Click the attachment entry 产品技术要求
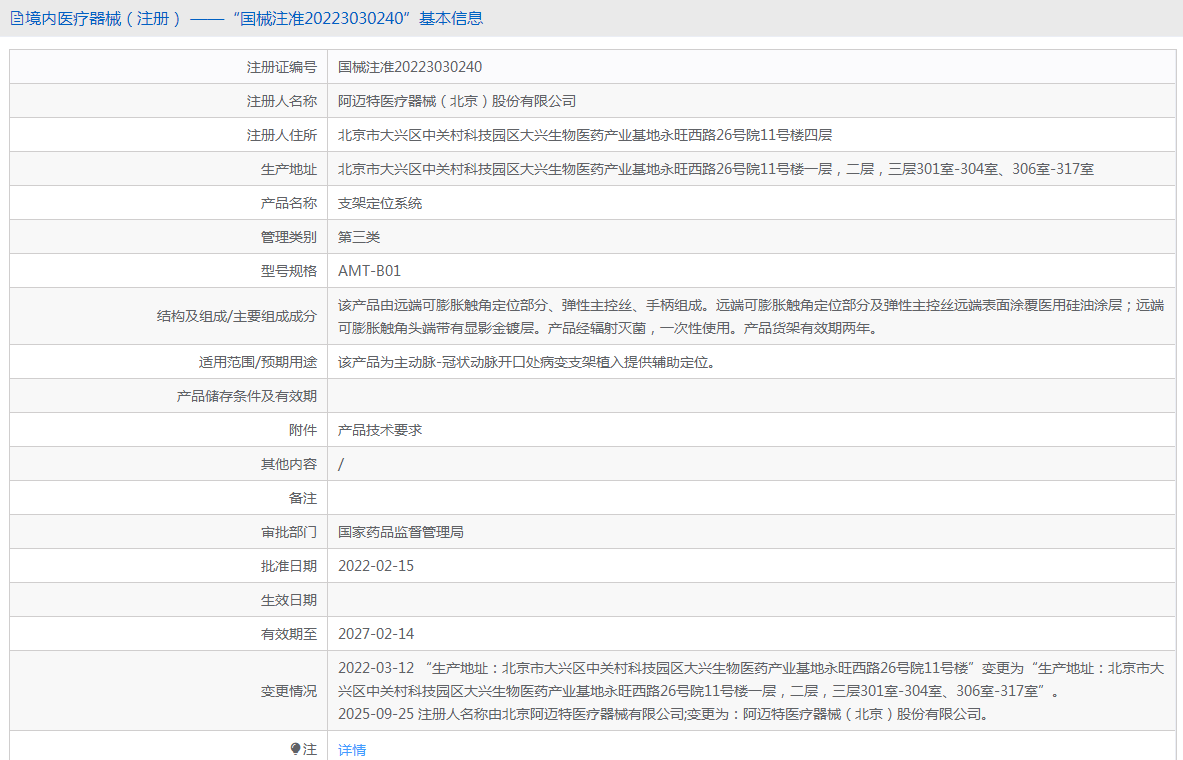1183x760 pixels. (380, 429)
